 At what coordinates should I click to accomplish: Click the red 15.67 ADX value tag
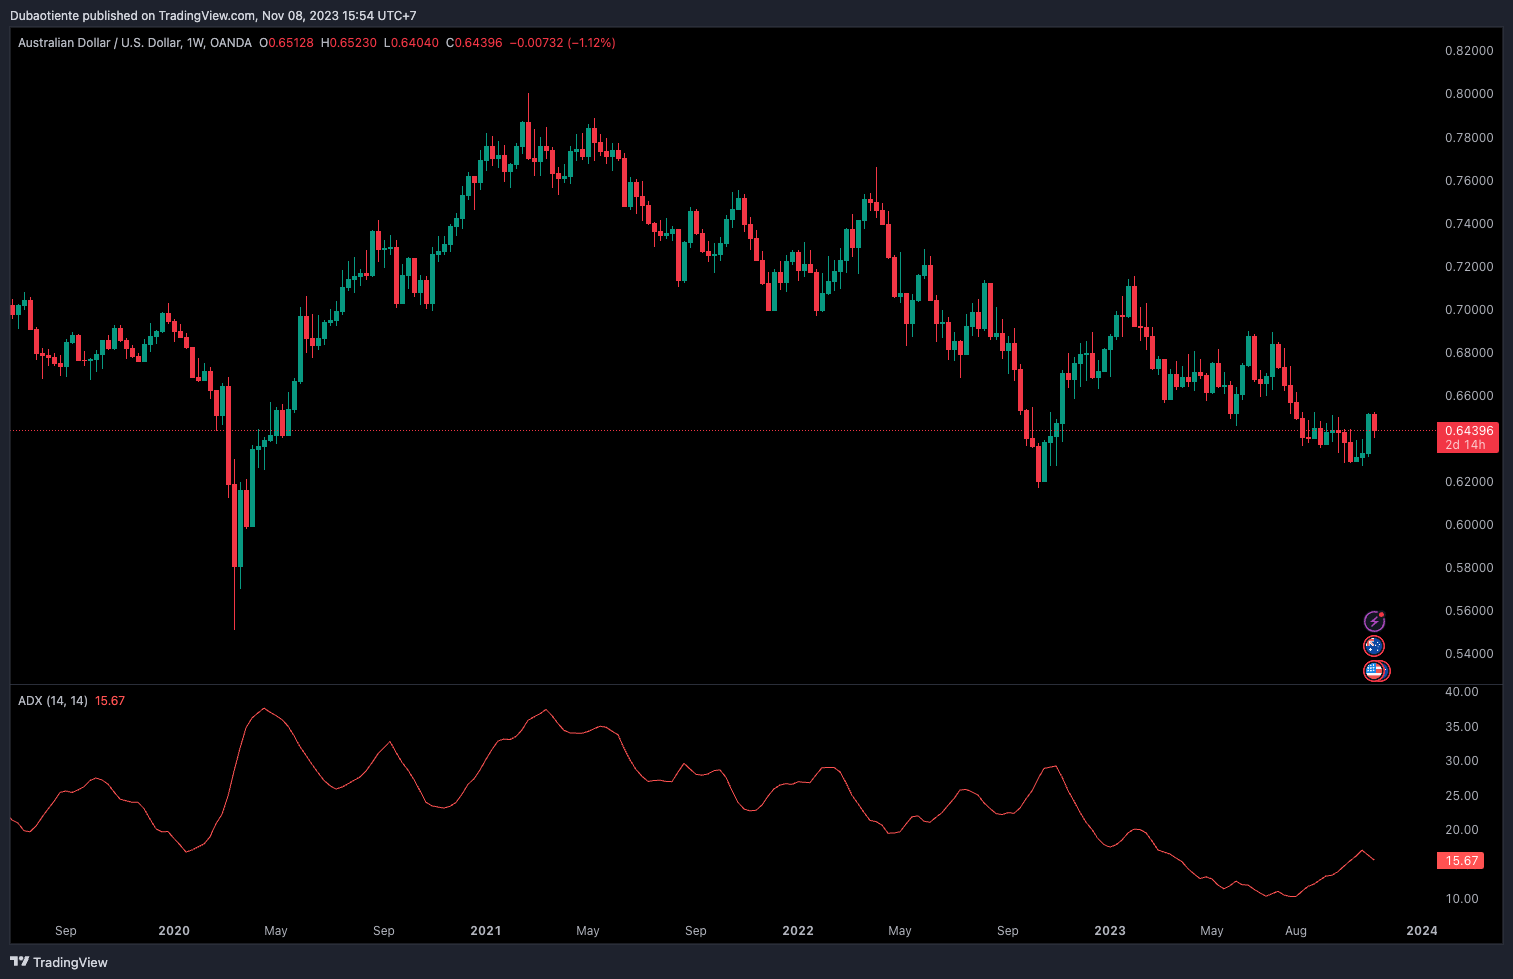click(x=1461, y=861)
